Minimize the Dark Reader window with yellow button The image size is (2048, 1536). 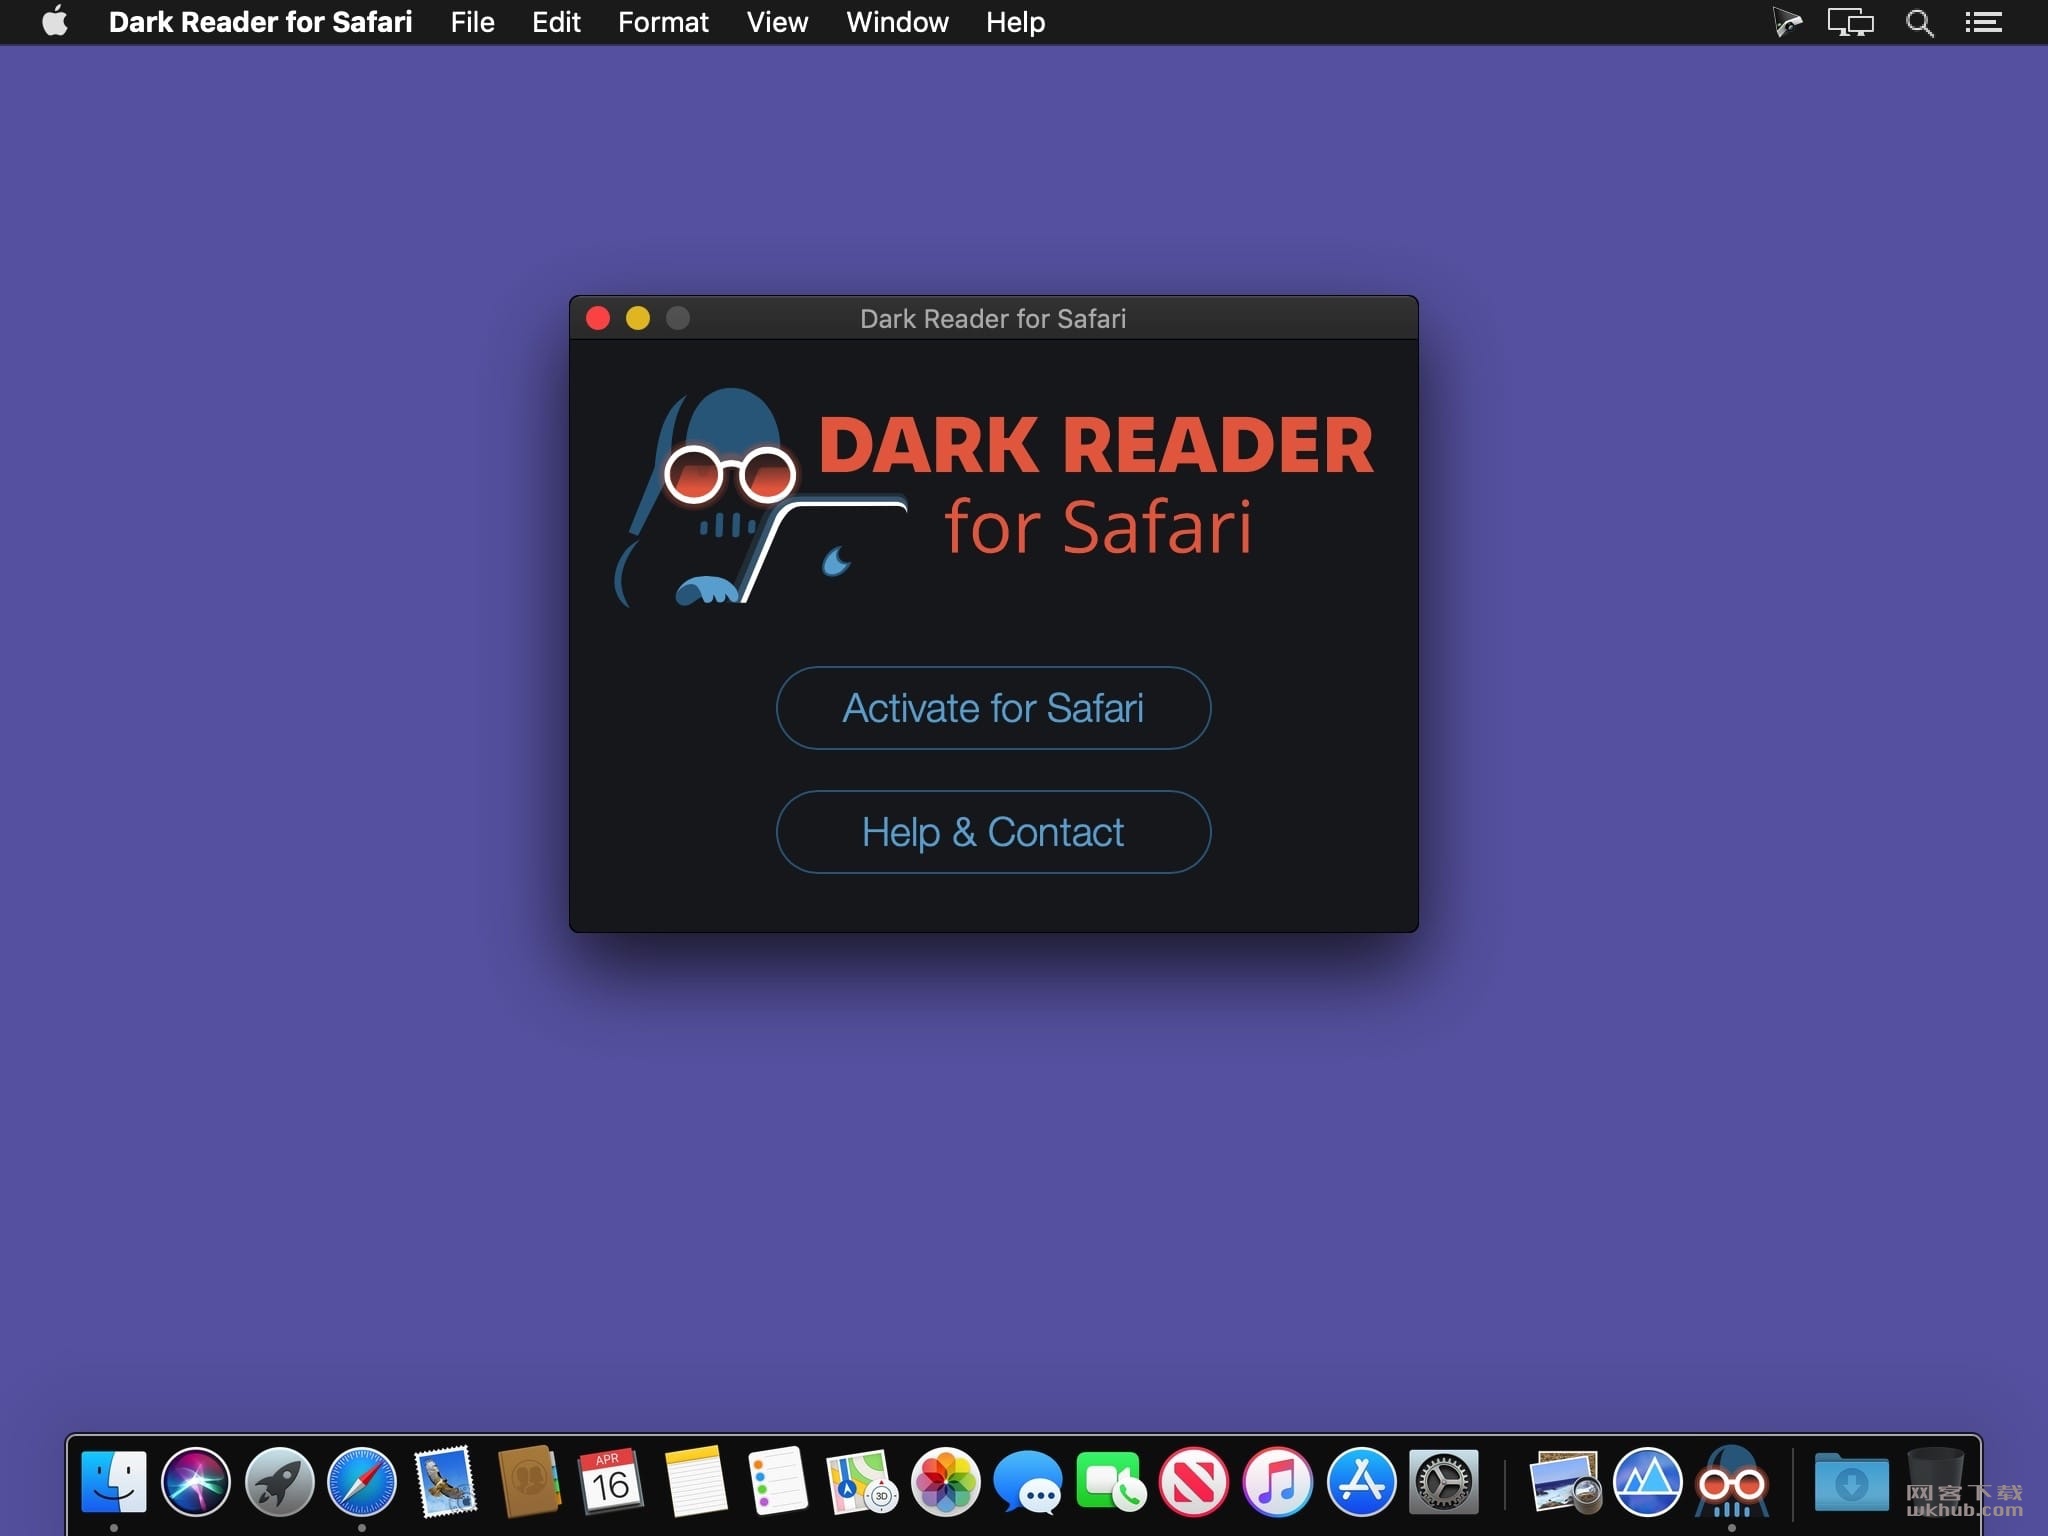click(638, 318)
